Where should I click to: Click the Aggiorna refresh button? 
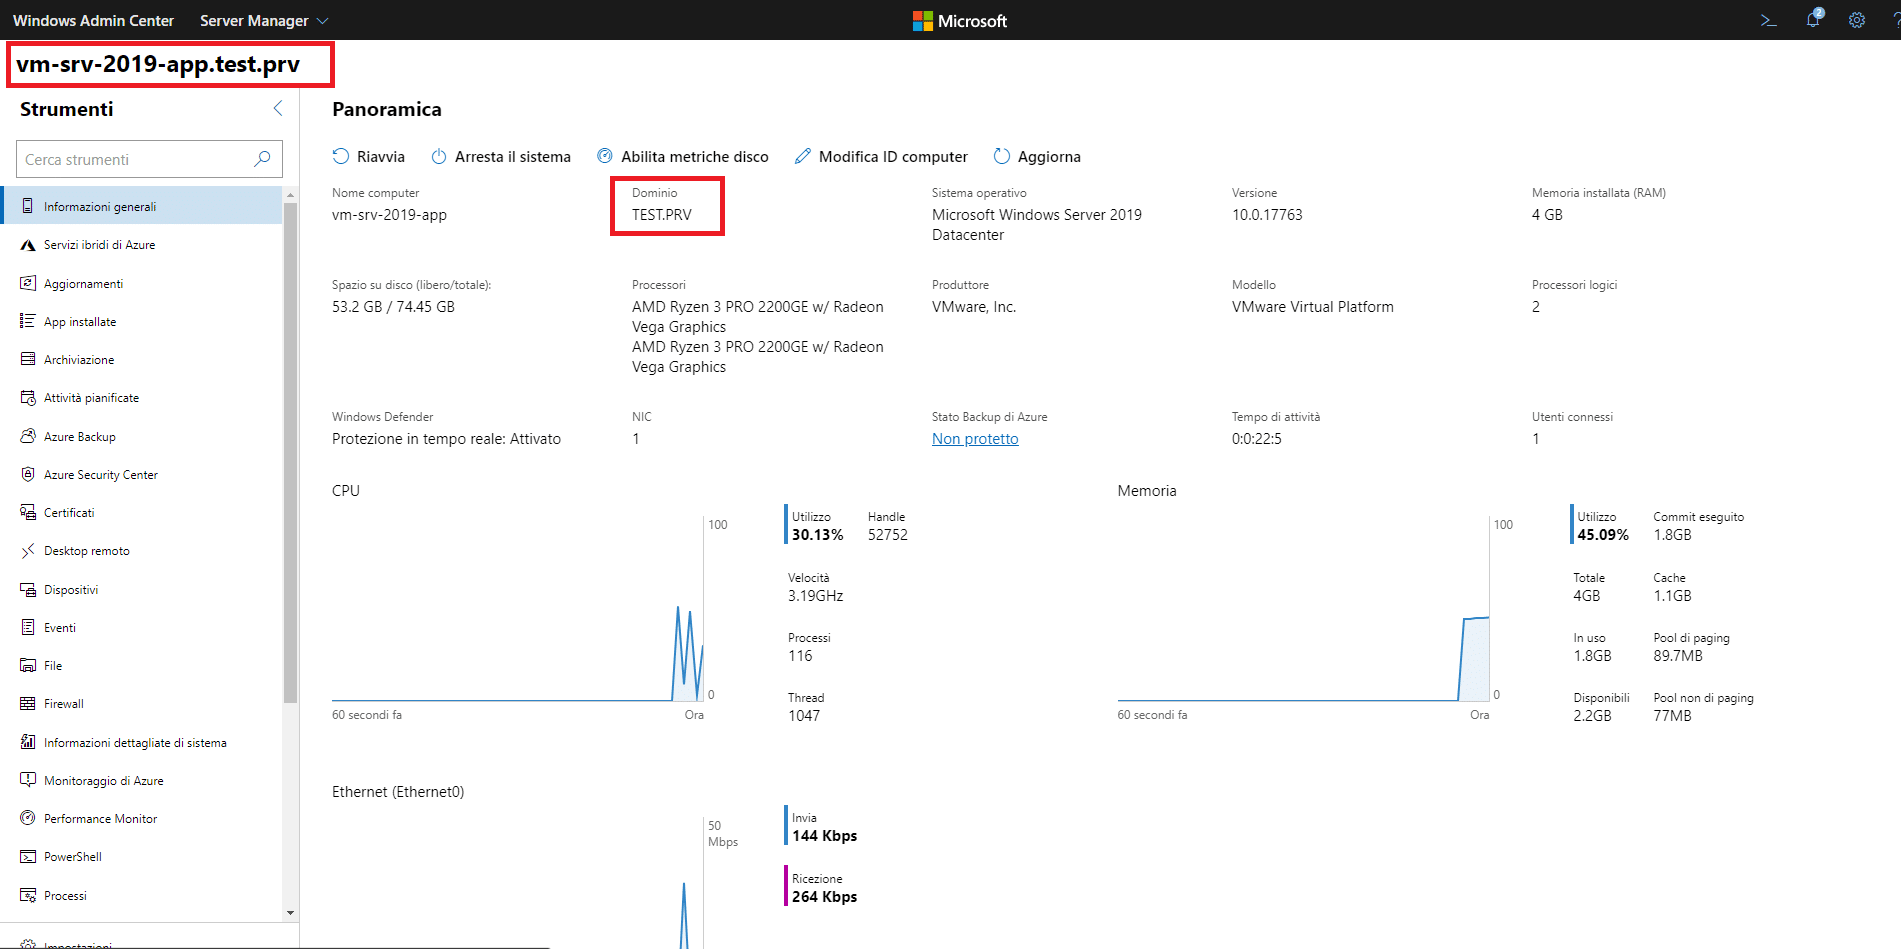(1037, 156)
